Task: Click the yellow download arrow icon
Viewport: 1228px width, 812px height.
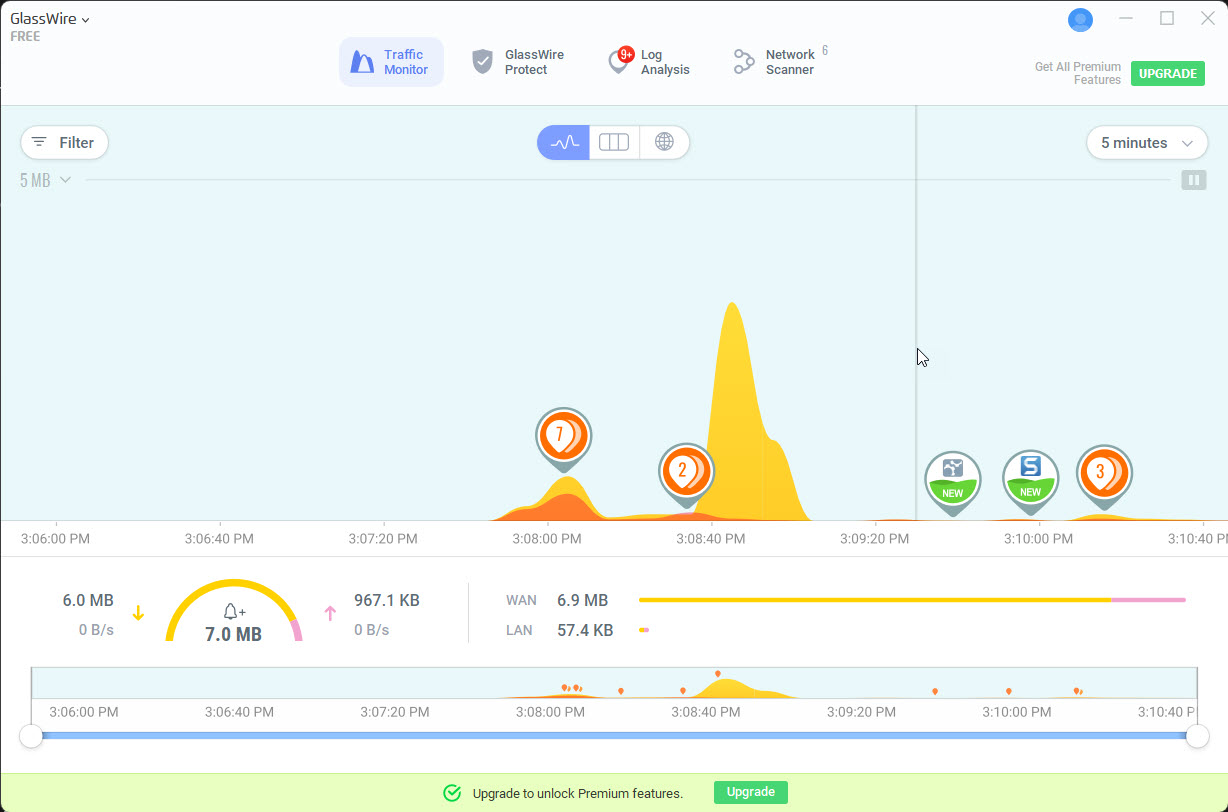Action: coord(138,614)
